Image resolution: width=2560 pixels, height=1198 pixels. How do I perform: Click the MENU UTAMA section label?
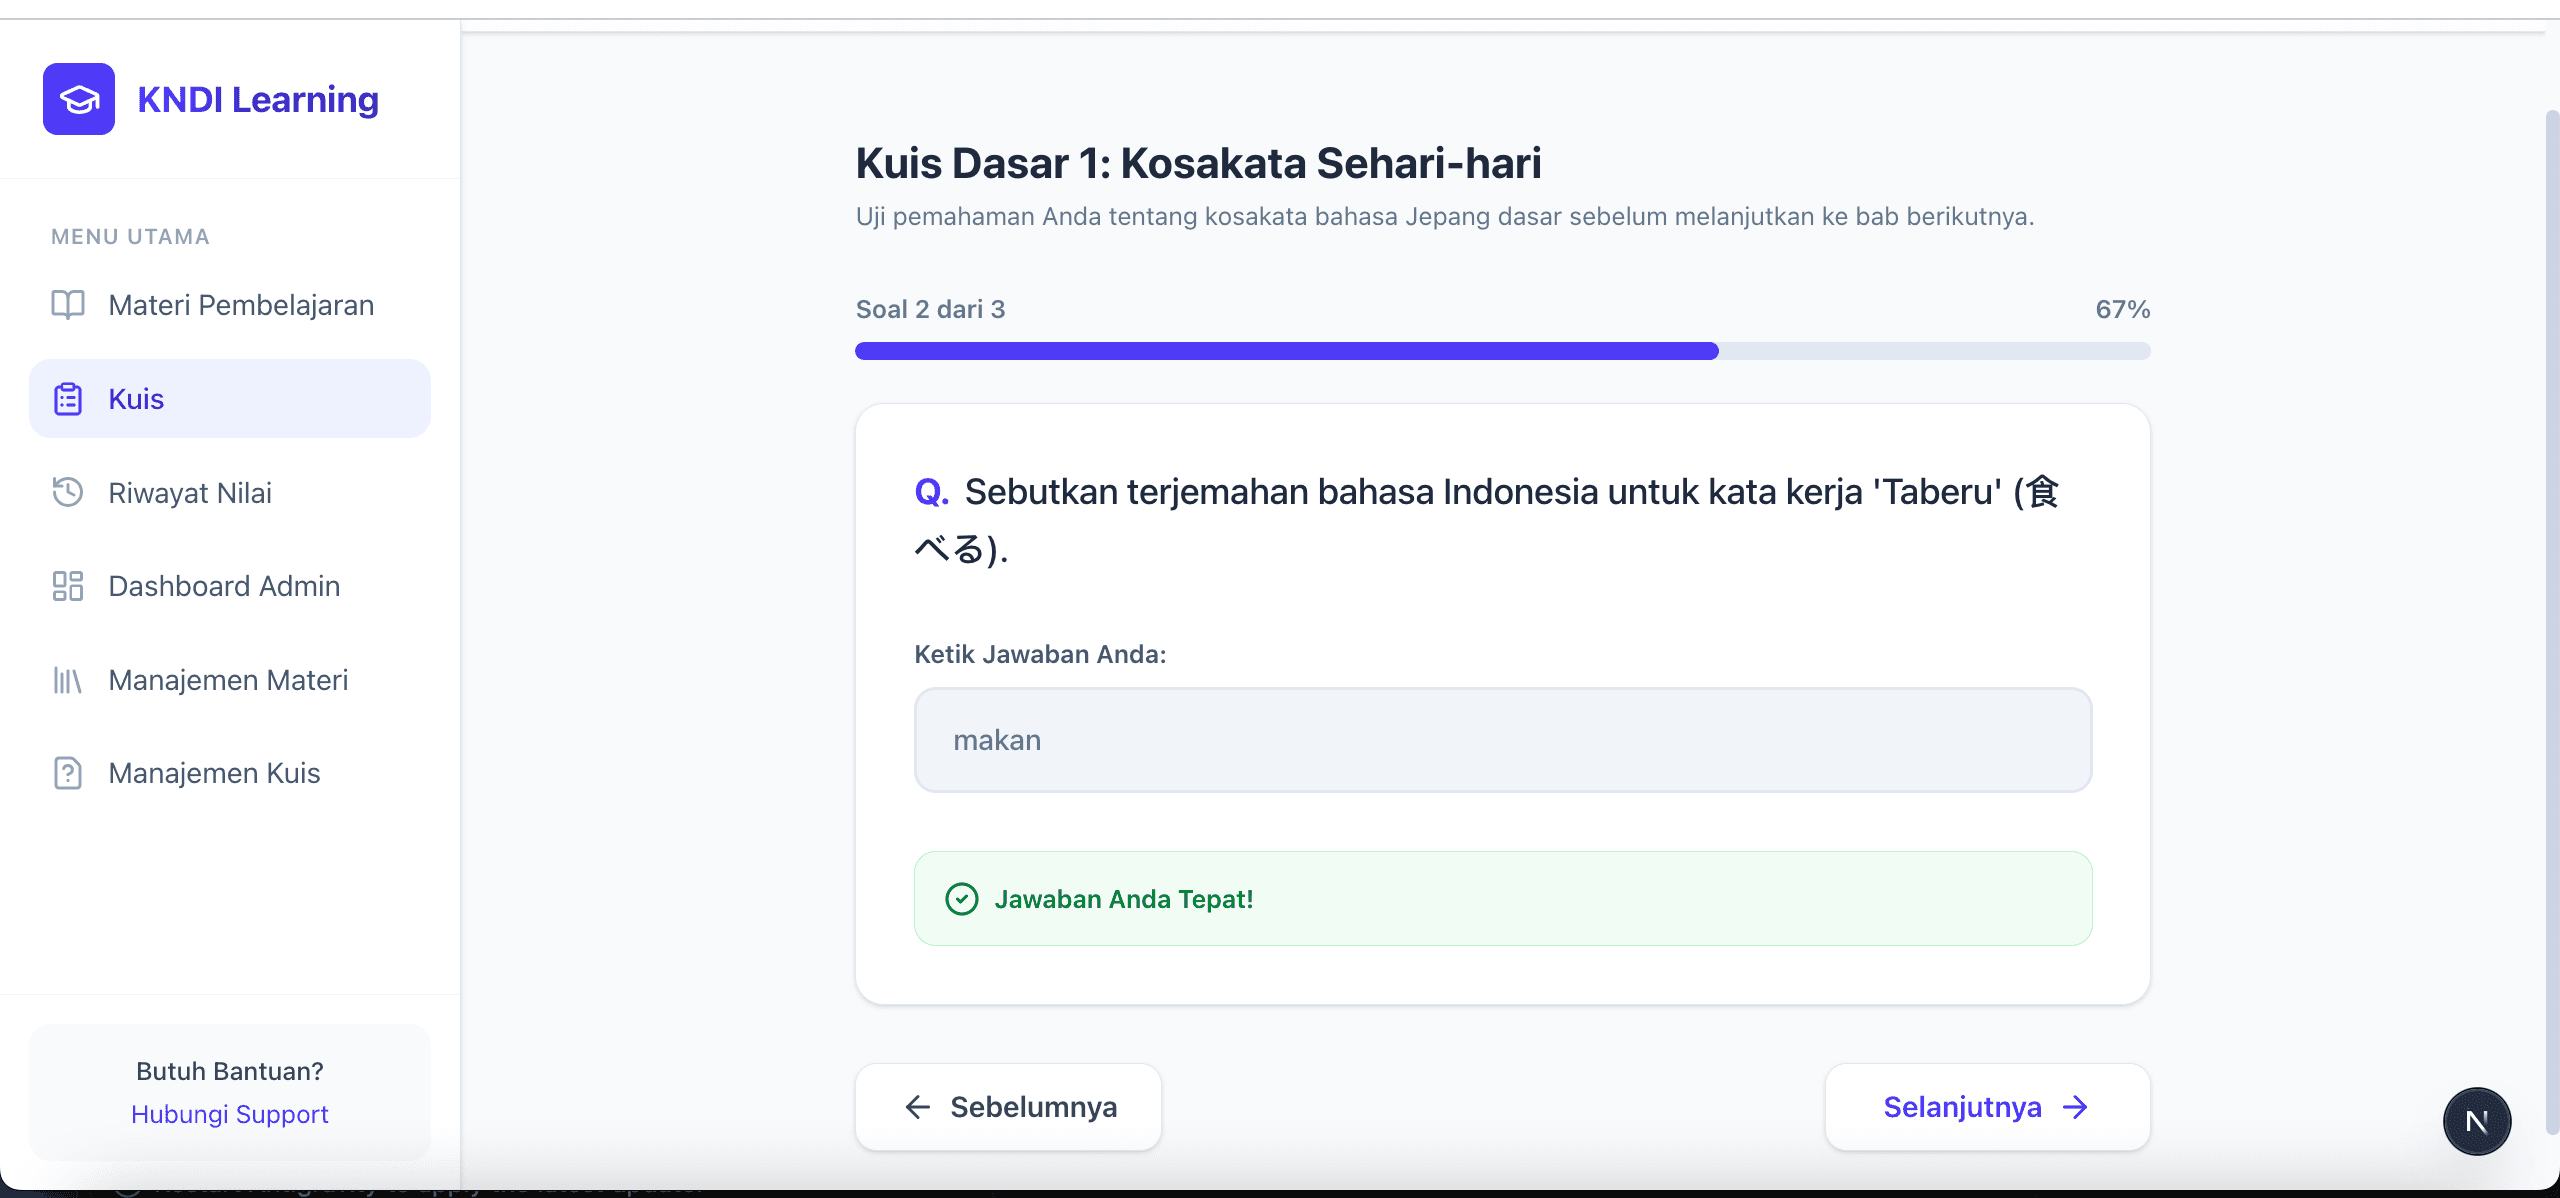click(131, 237)
